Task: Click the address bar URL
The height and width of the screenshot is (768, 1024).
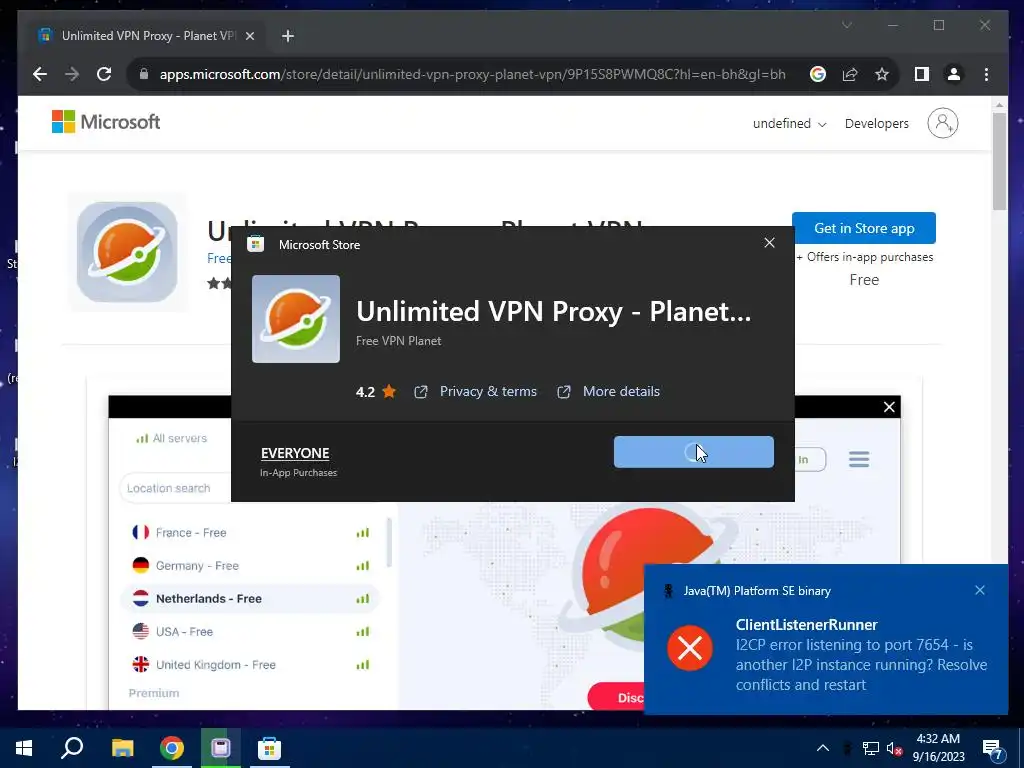Action: 472,74
